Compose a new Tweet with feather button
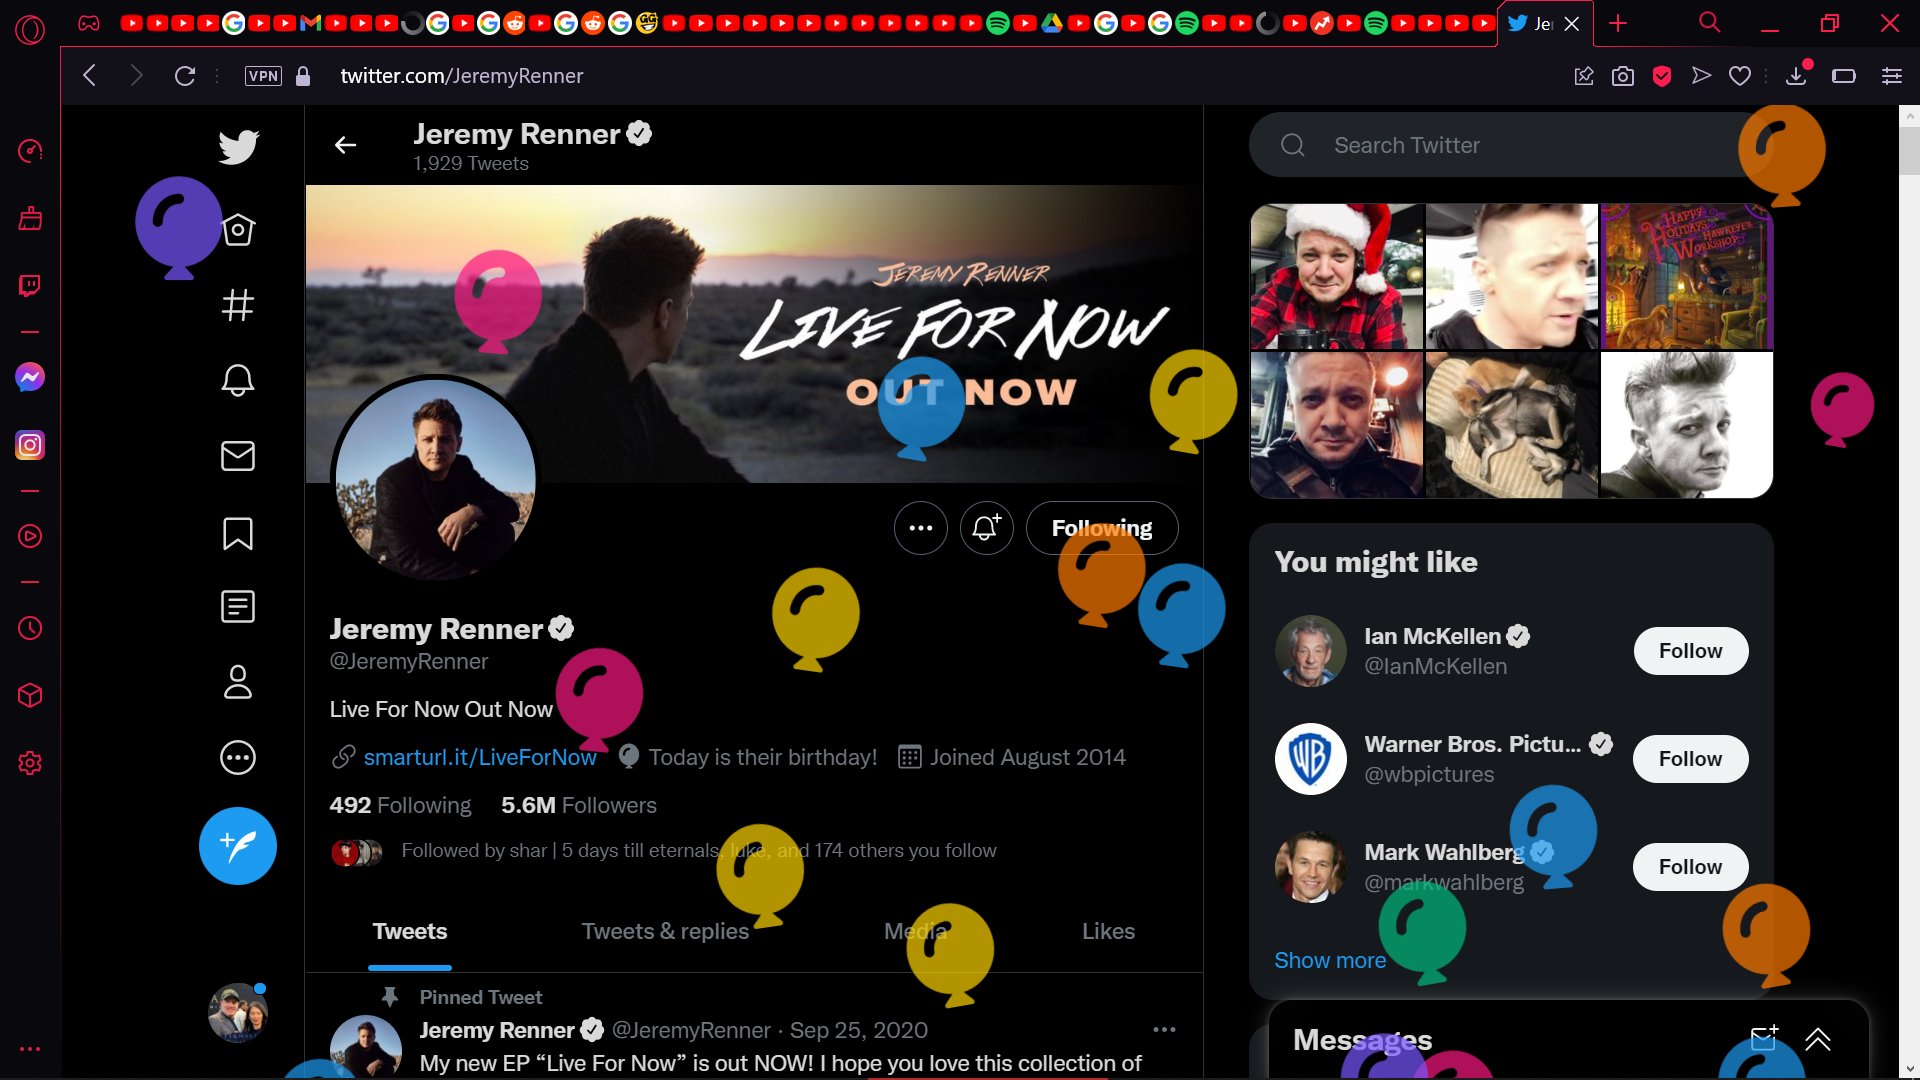 point(238,846)
